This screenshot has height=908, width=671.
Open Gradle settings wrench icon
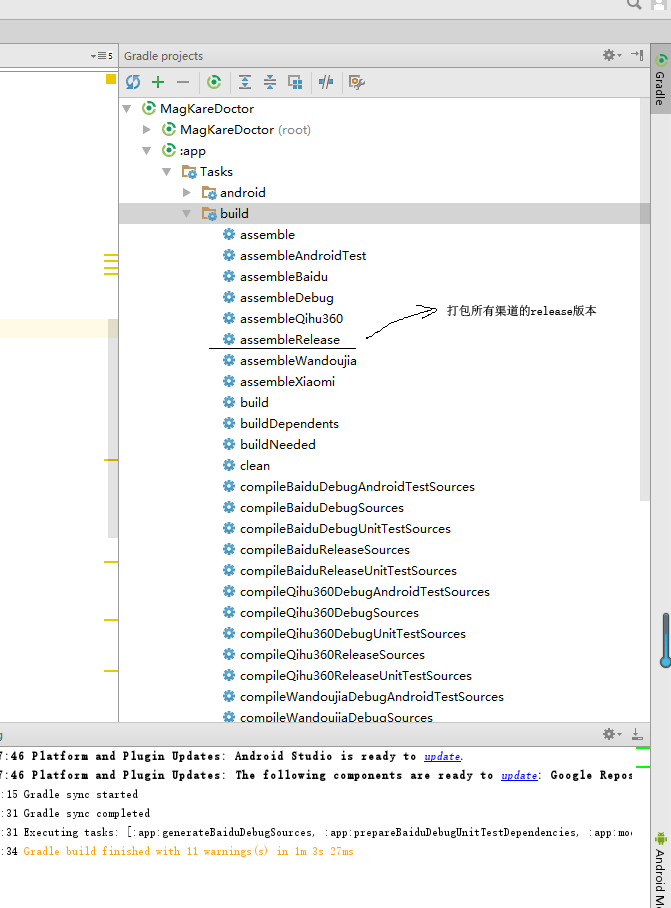357,82
